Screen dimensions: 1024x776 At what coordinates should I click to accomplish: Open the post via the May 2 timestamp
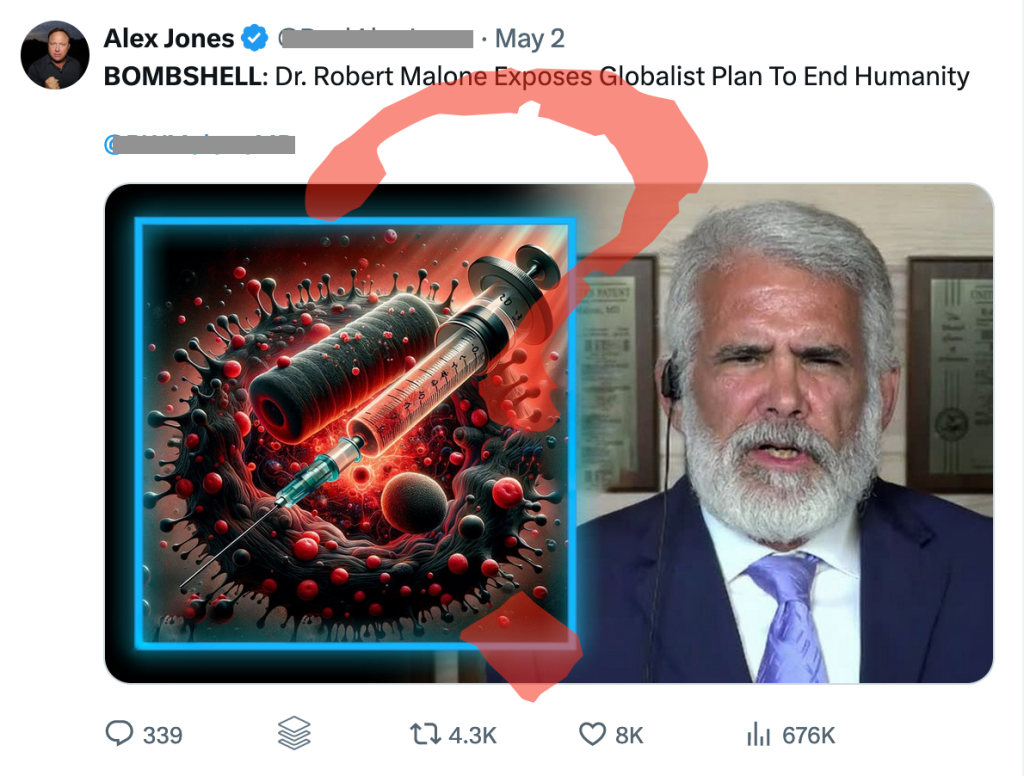pyautogui.click(x=529, y=39)
